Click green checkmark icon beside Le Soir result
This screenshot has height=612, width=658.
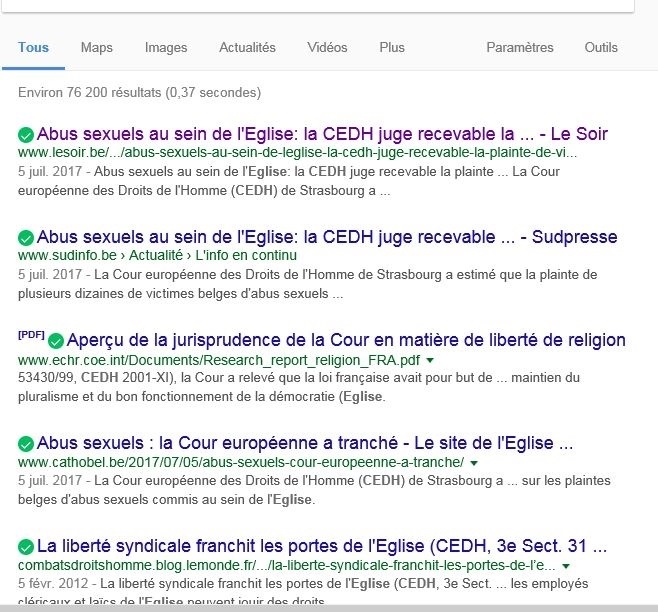tap(26, 135)
